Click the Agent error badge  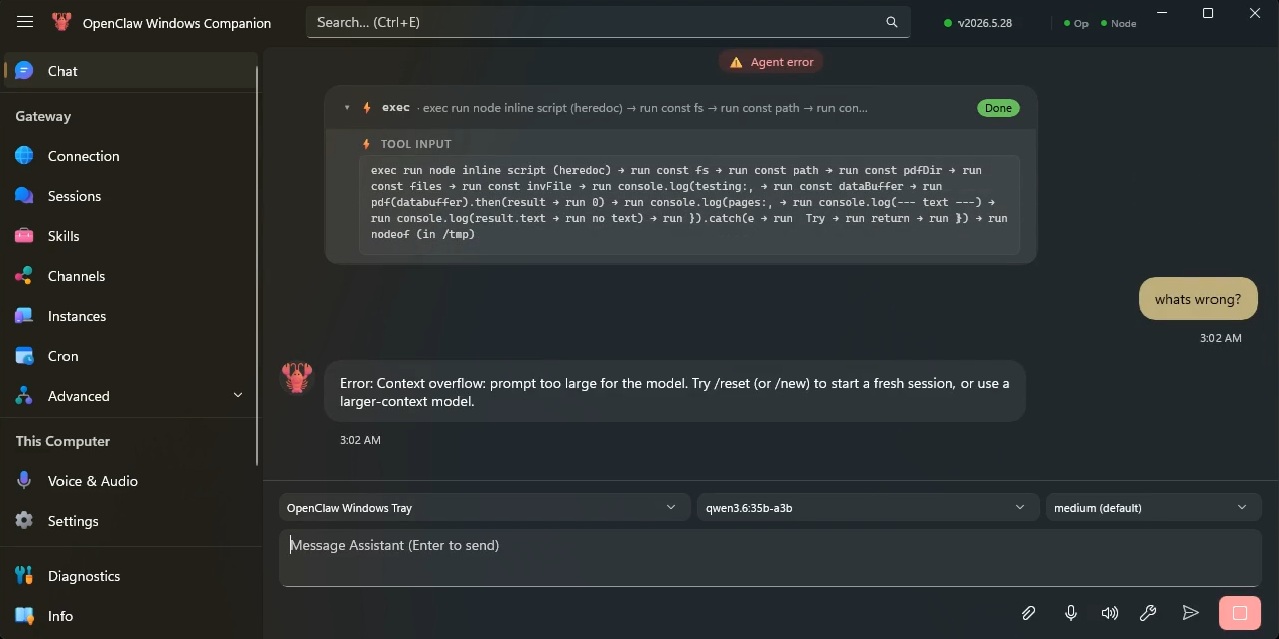click(771, 62)
